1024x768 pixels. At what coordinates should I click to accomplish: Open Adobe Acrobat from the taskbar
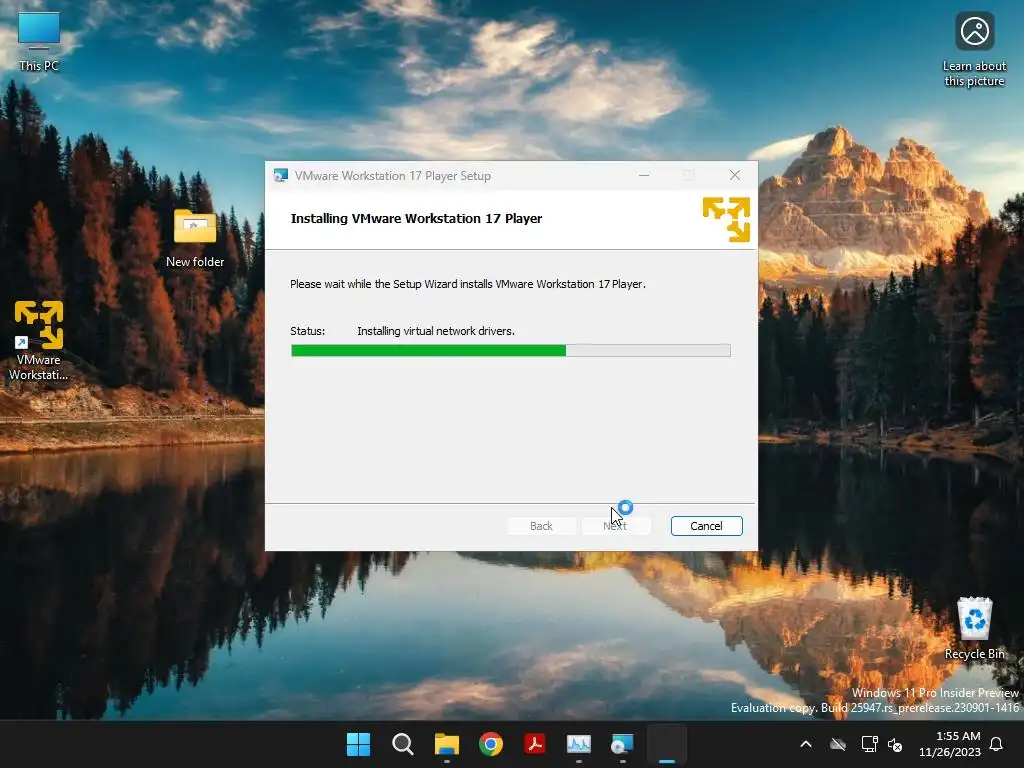pos(535,744)
